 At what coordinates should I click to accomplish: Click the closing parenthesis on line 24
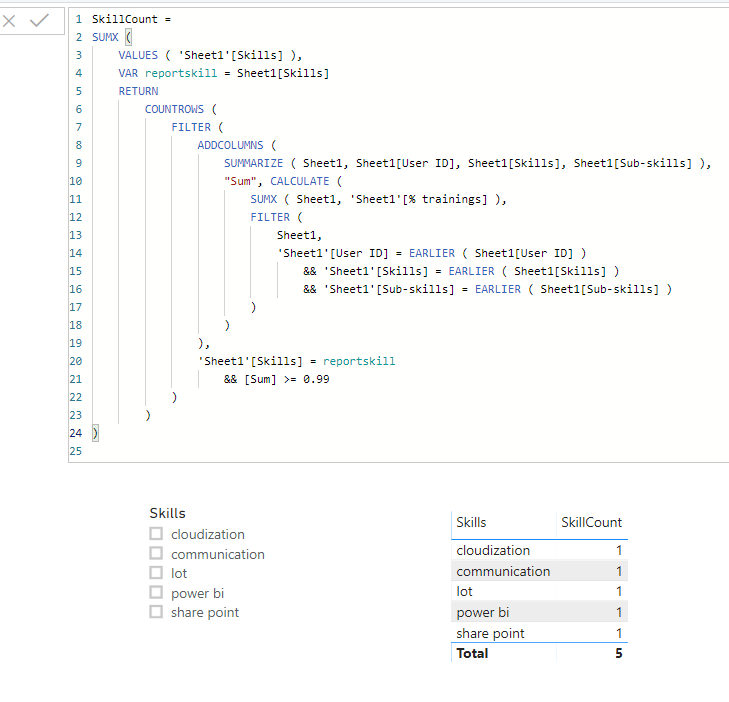pos(95,433)
